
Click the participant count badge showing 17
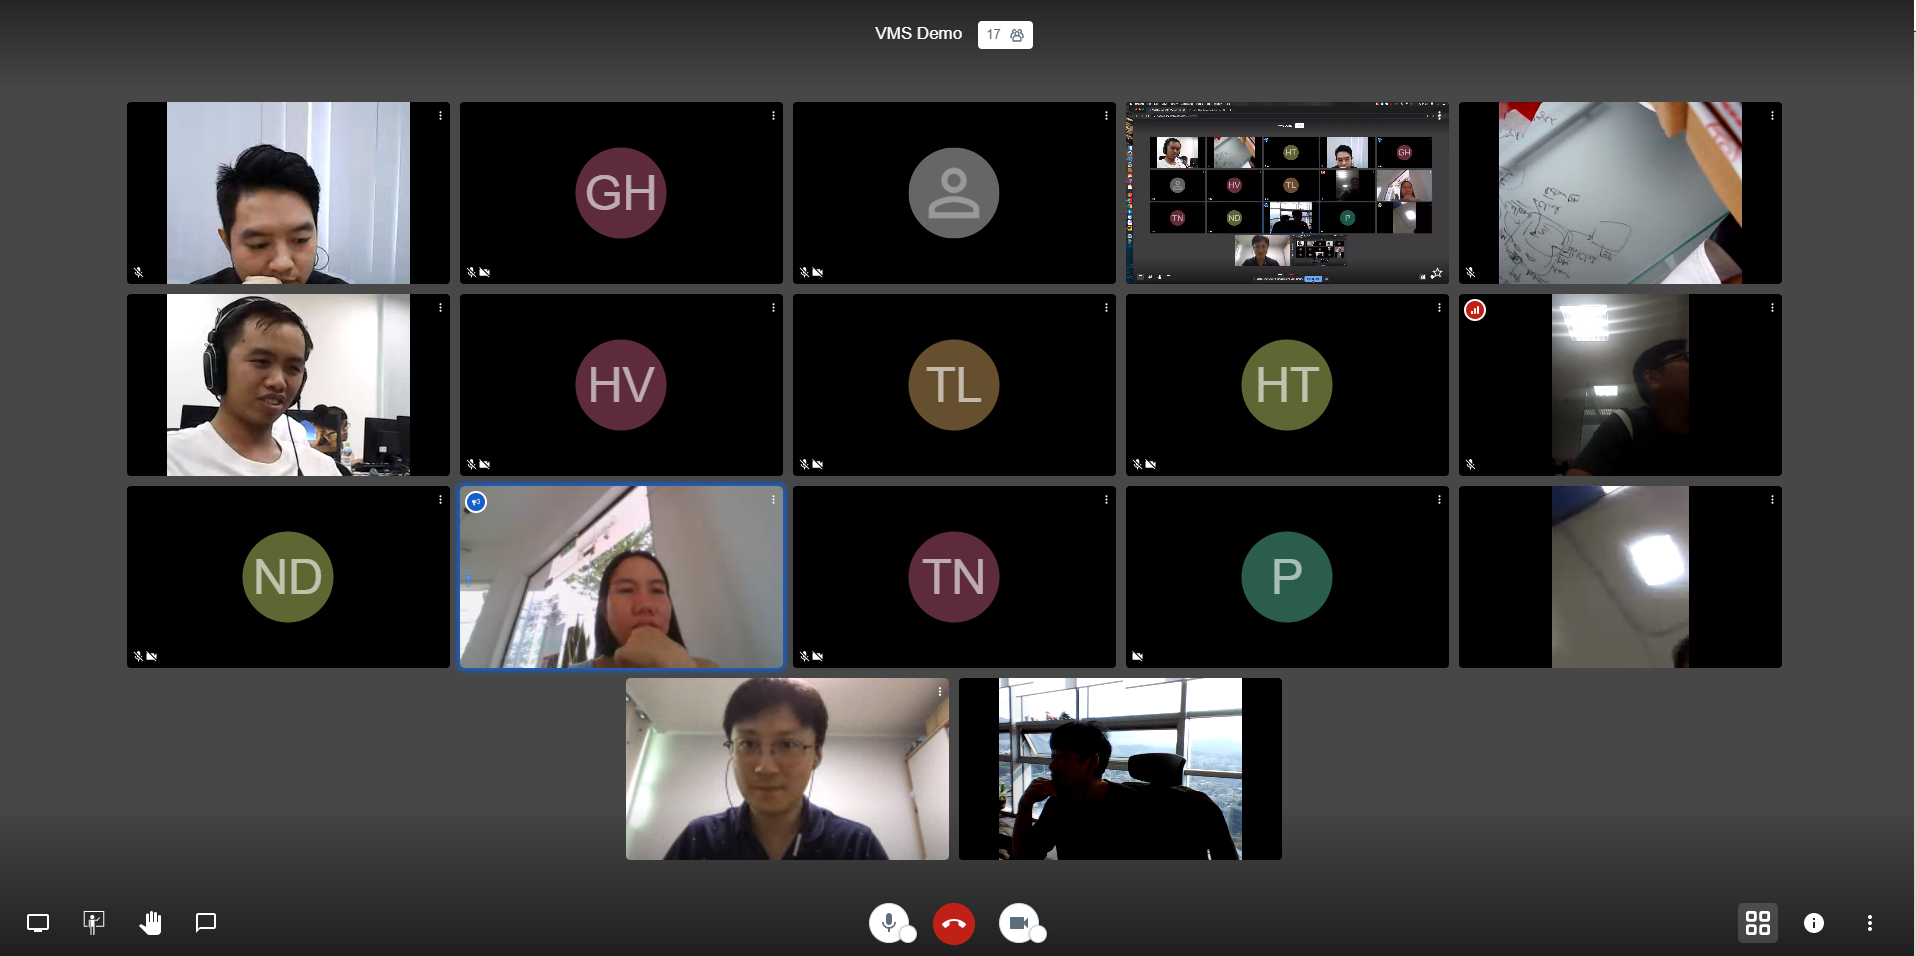click(x=1004, y=35)
